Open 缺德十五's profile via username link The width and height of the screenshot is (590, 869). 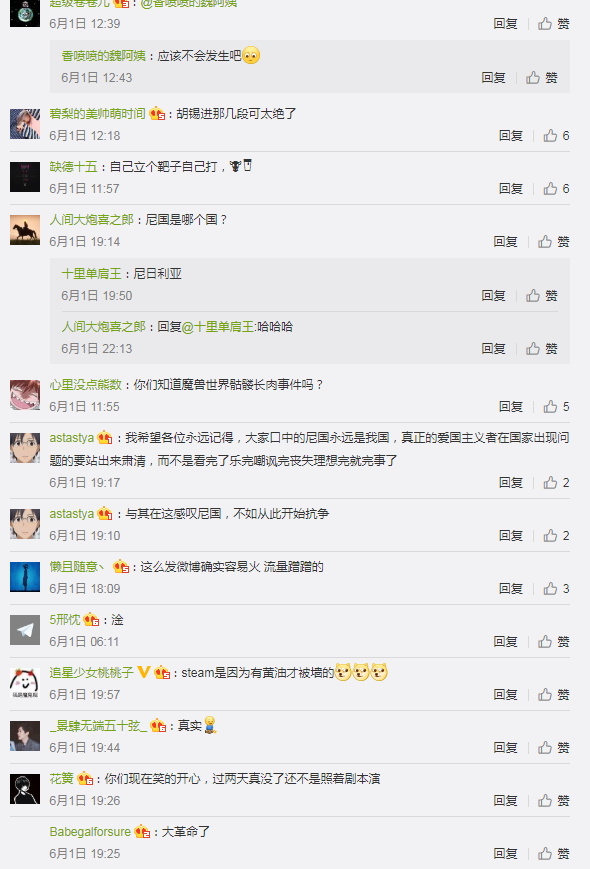tap(73, 167)
